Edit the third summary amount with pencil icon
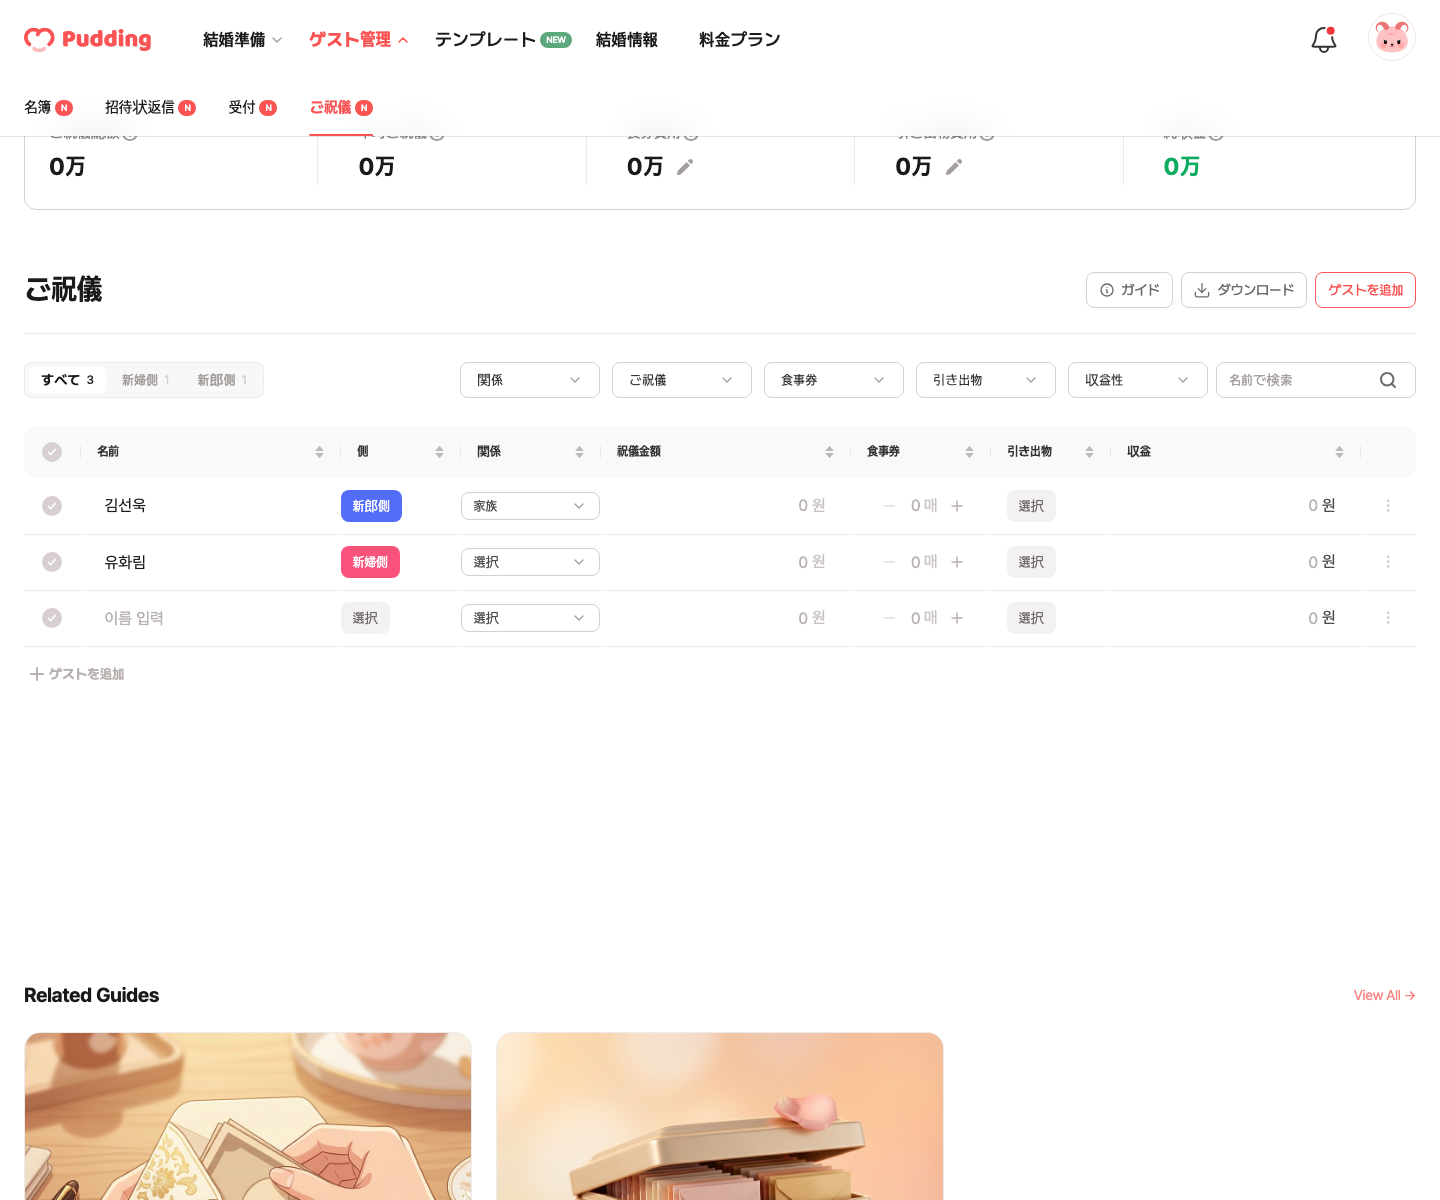The image size is (1440, 1200). click(685, 167)
